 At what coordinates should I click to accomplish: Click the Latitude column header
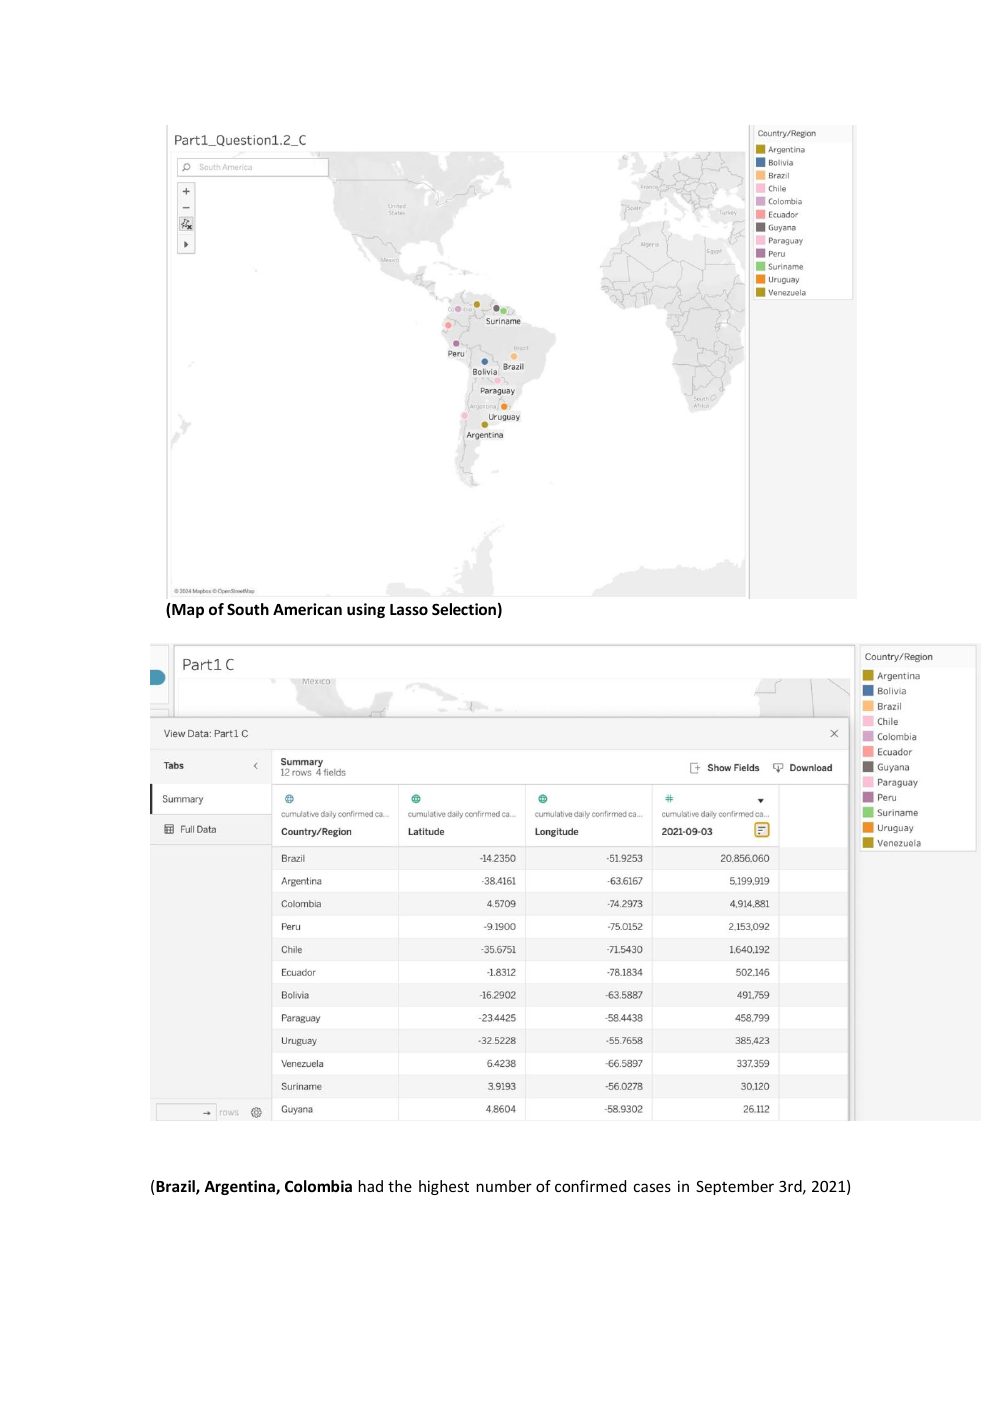(x=426, y=832)
